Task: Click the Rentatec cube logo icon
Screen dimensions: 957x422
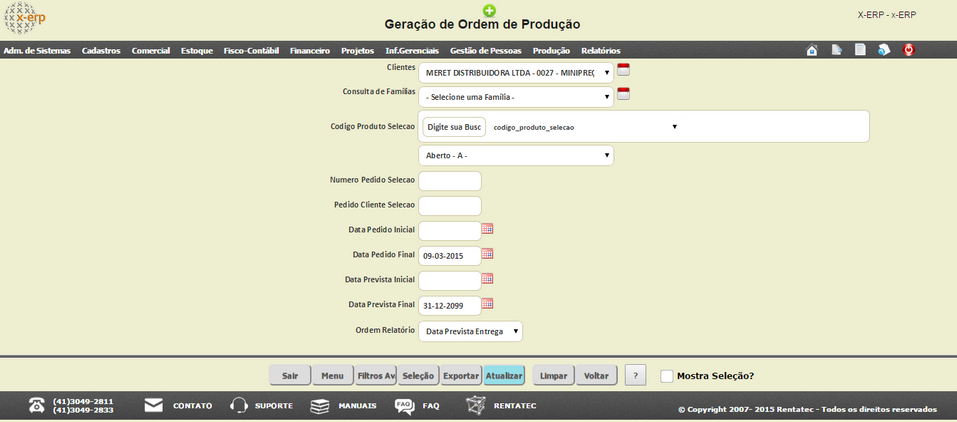Action: [x=476, y=406]
